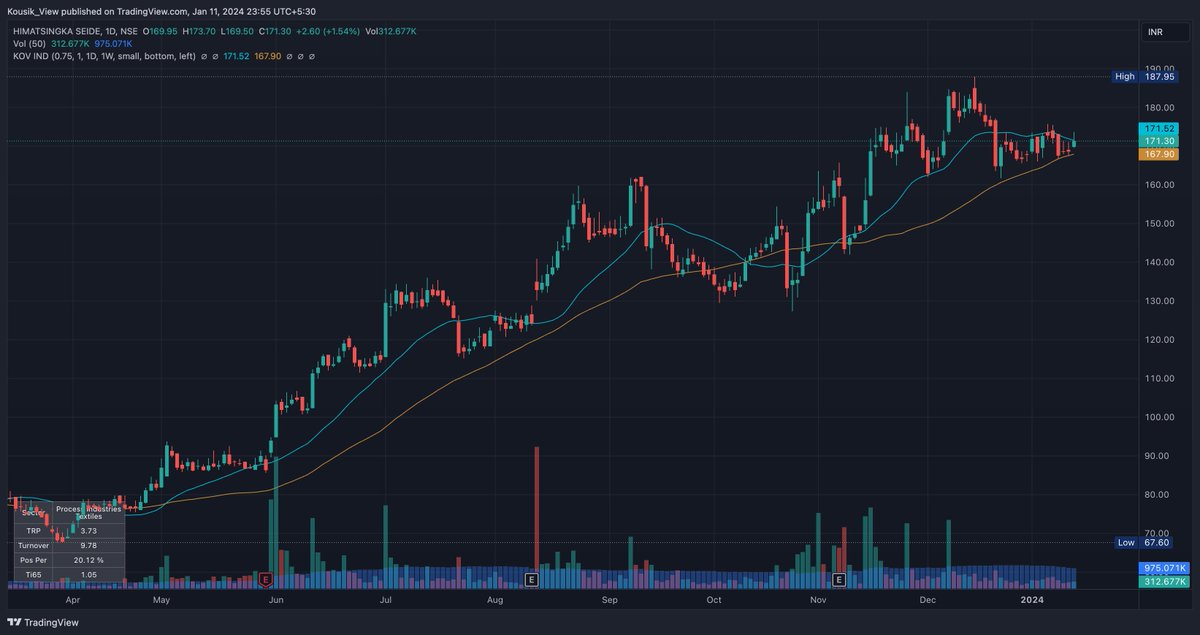Click the Vol312.677K header value
1200x635 pixels.
pyautogui.click(x=391, y=31)
